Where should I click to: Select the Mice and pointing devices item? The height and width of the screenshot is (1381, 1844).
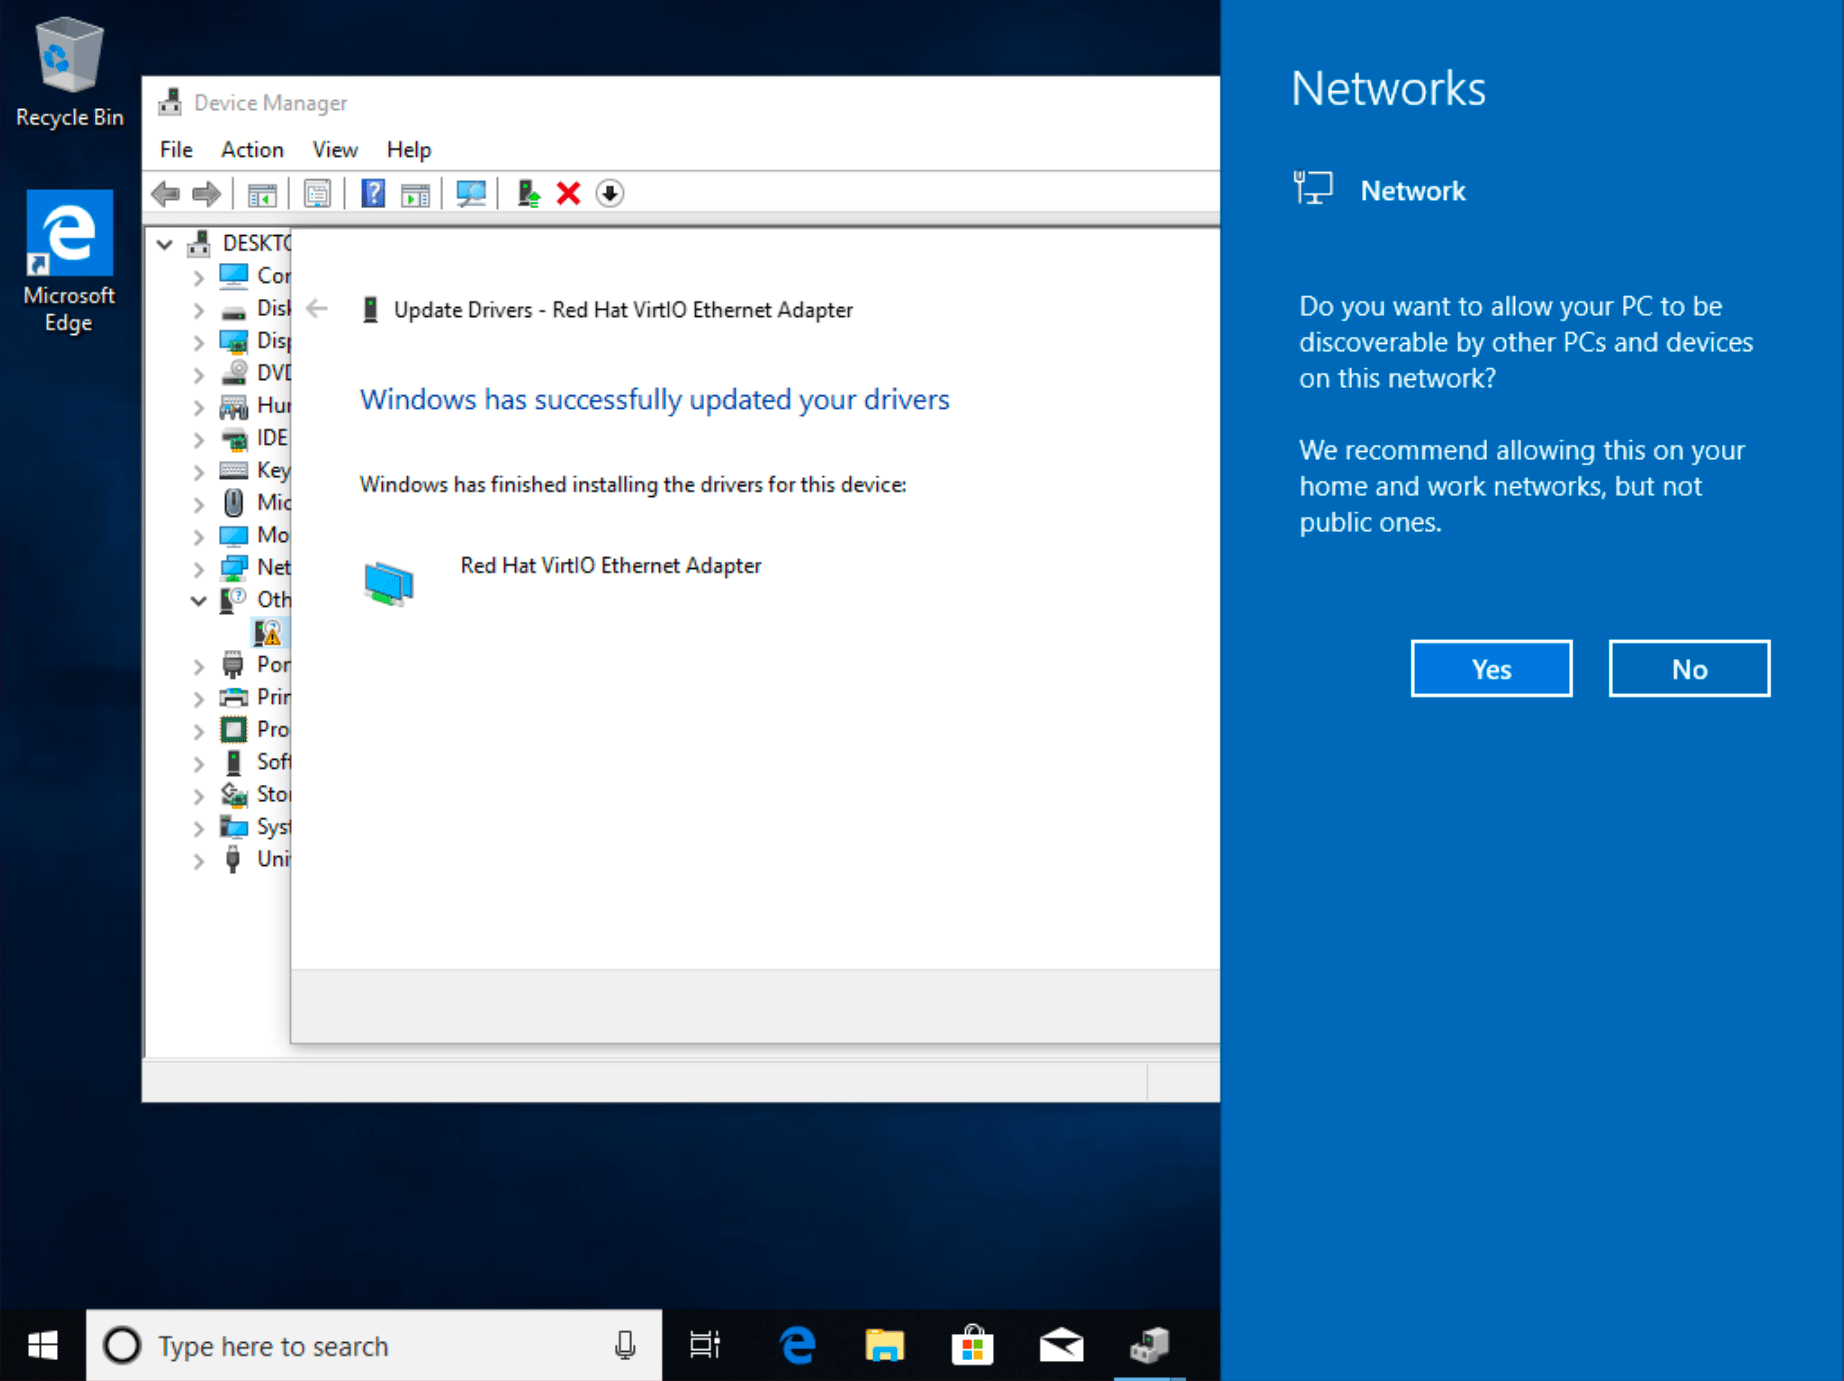coord(255,502)
